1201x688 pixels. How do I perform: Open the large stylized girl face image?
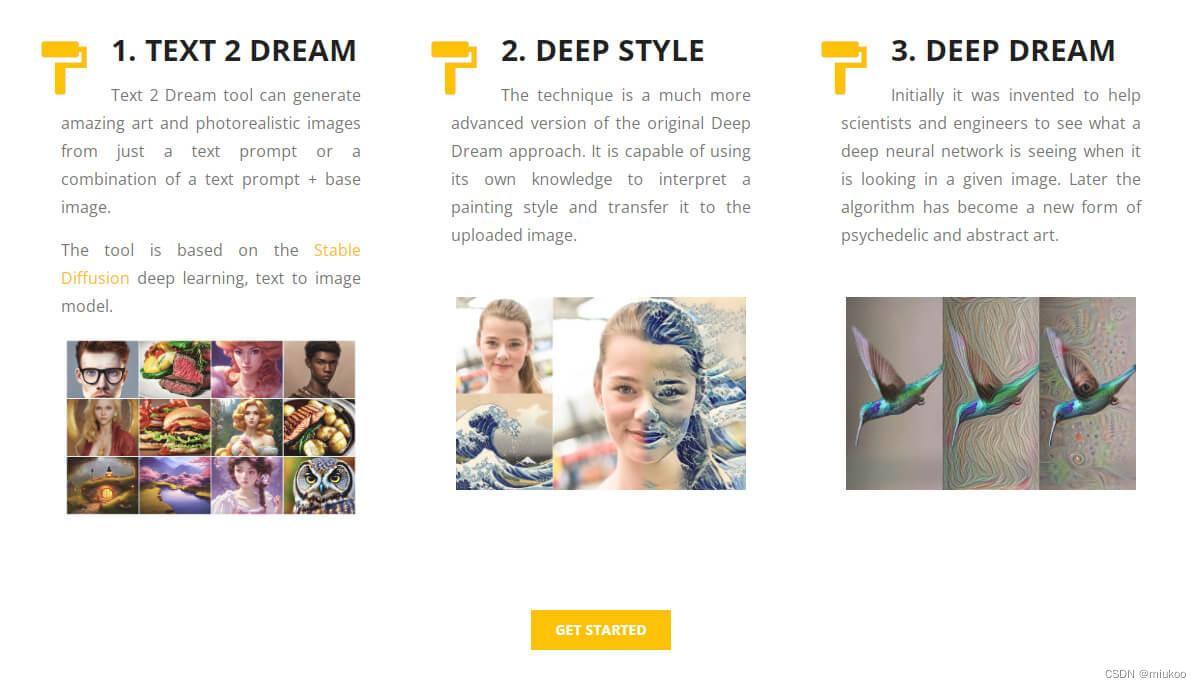(x=649, y=393)
